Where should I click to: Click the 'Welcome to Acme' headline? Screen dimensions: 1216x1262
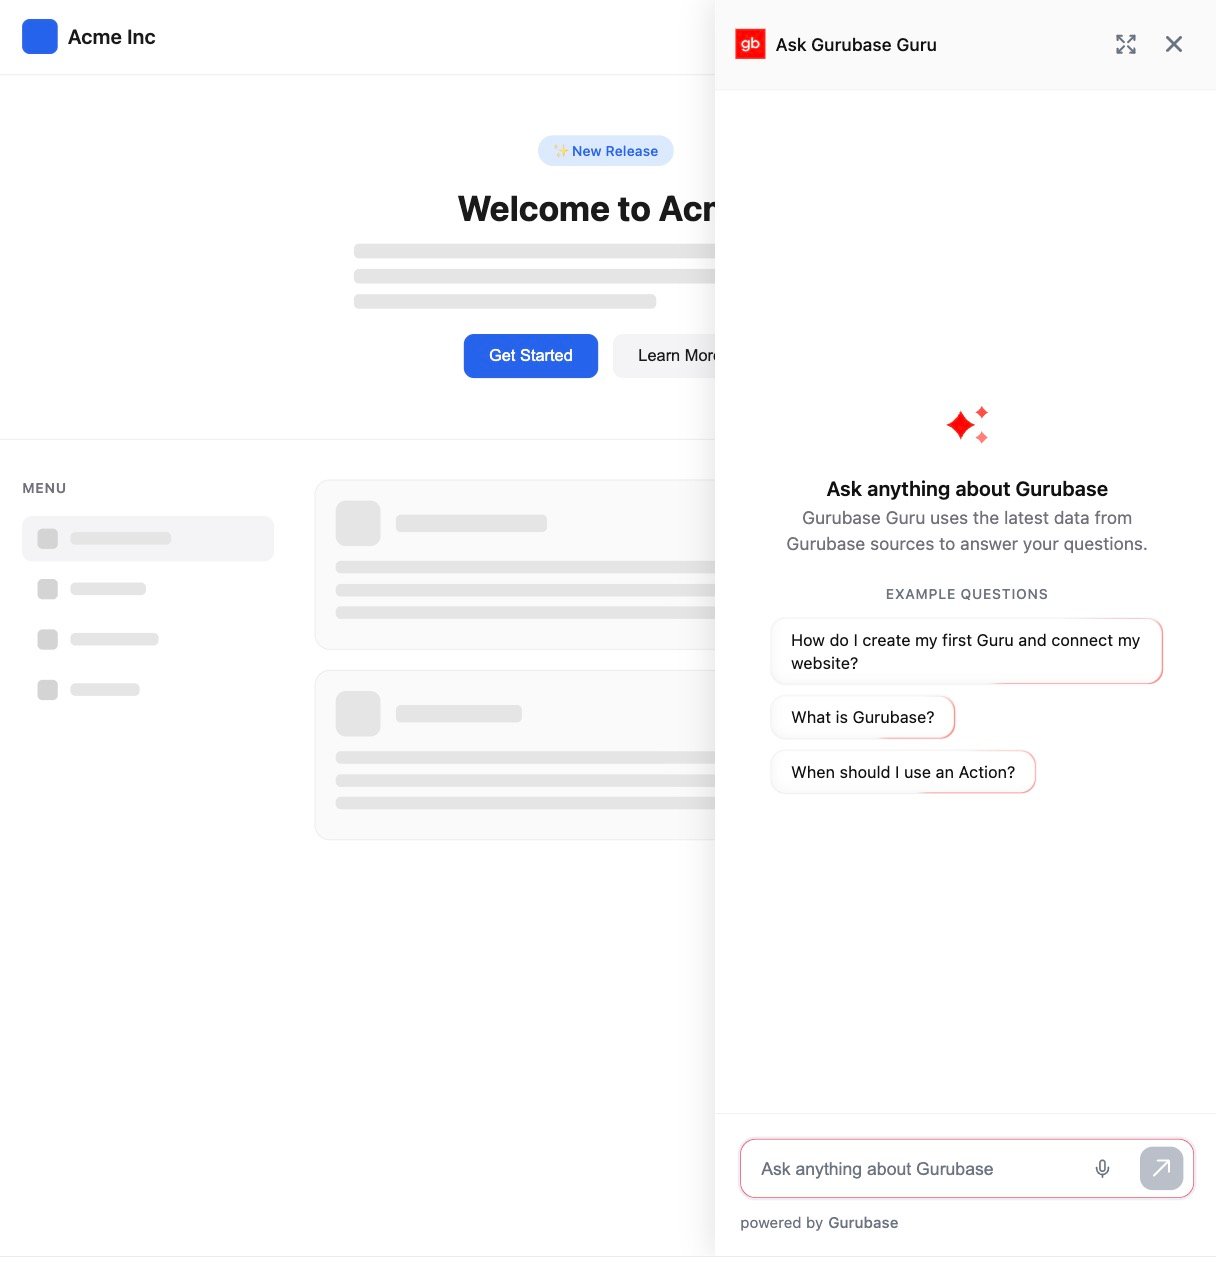[x=586, y=209]
